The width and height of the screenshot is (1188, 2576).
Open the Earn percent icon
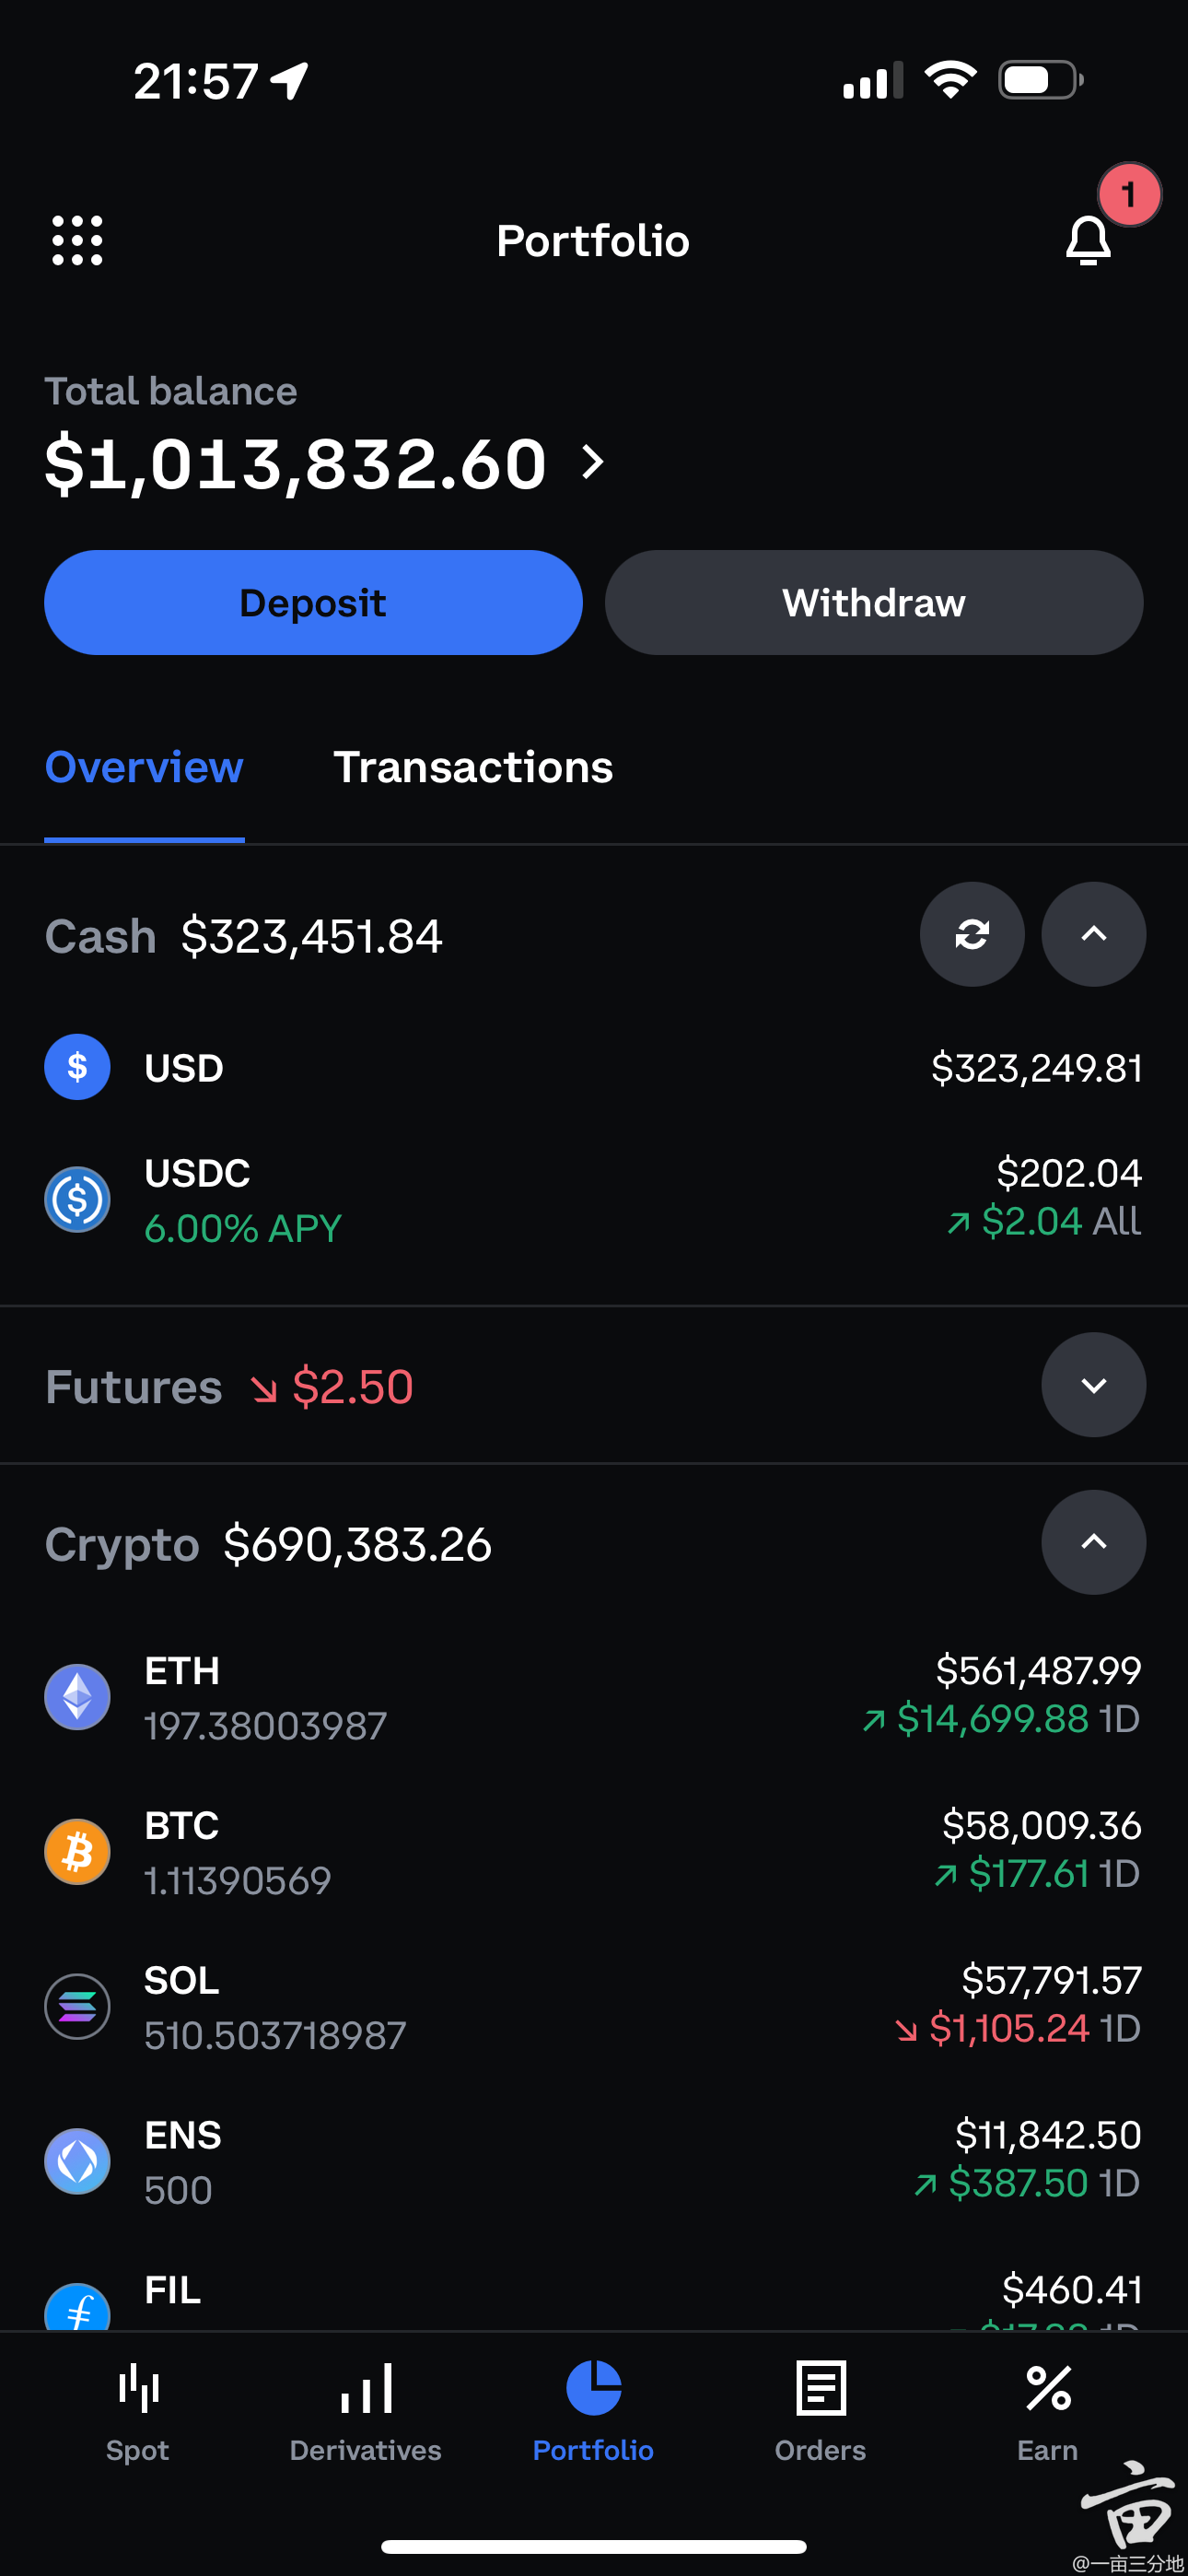pyautogui.click(x=1048, y=2388)
